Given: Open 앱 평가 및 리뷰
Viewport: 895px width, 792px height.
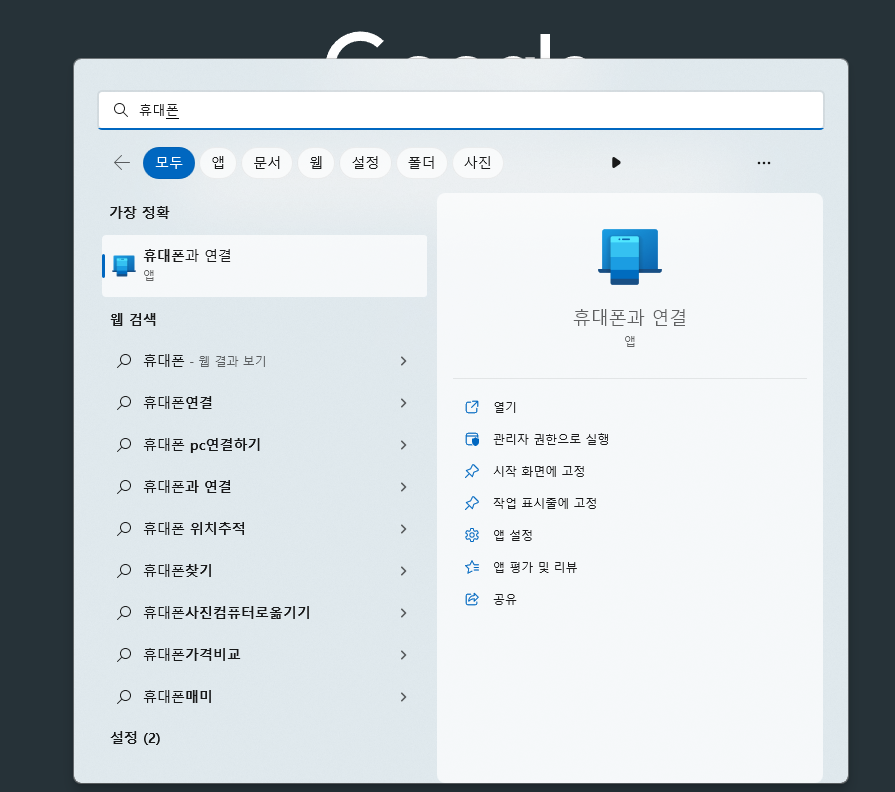Looking at the screenshot, I should 535,567.
